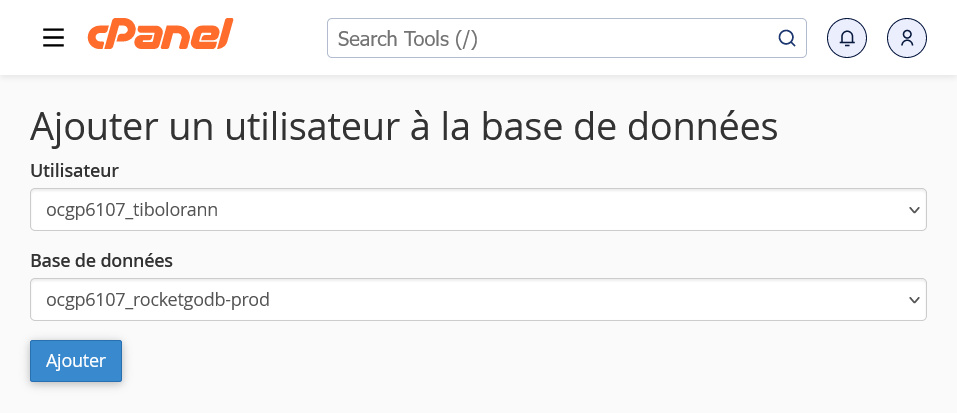Viewport: 957px width, 413px height.
Task: Click the Base de données field label
Action: point(102,261)
